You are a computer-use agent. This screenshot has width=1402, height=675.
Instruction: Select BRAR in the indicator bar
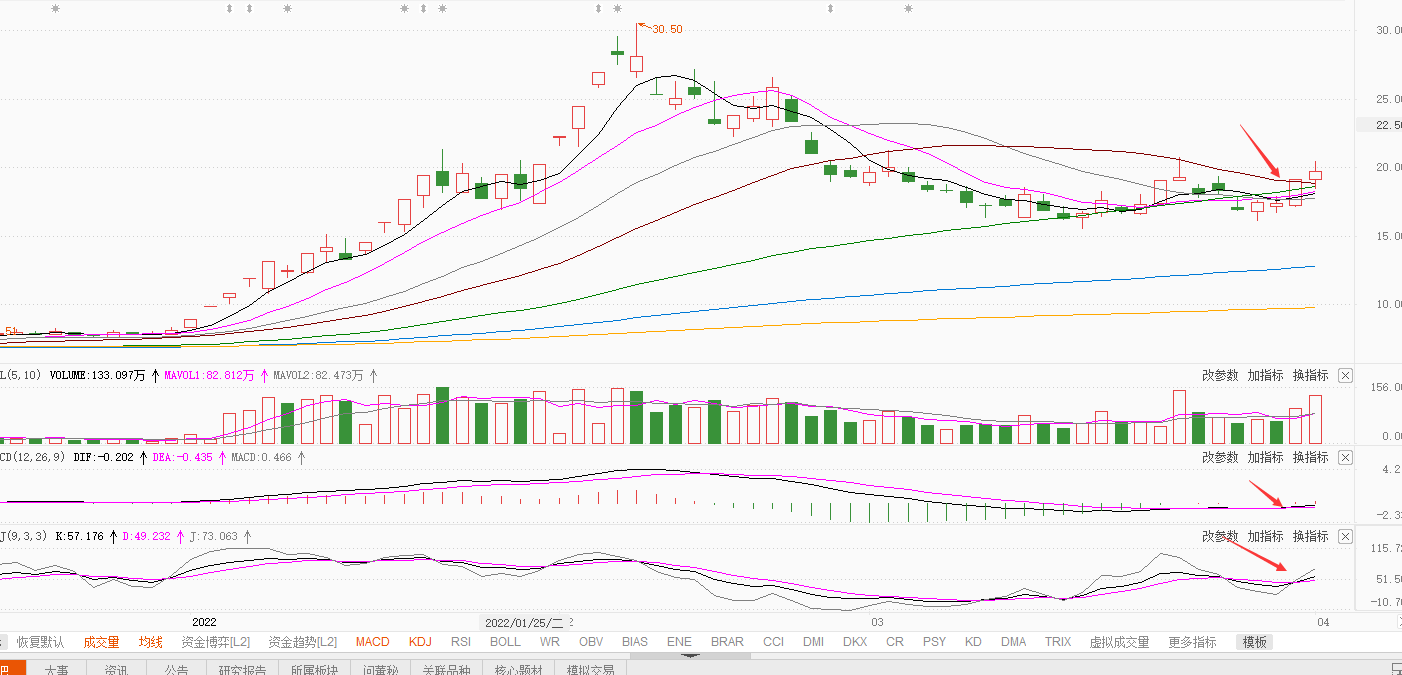pos(727,642)
